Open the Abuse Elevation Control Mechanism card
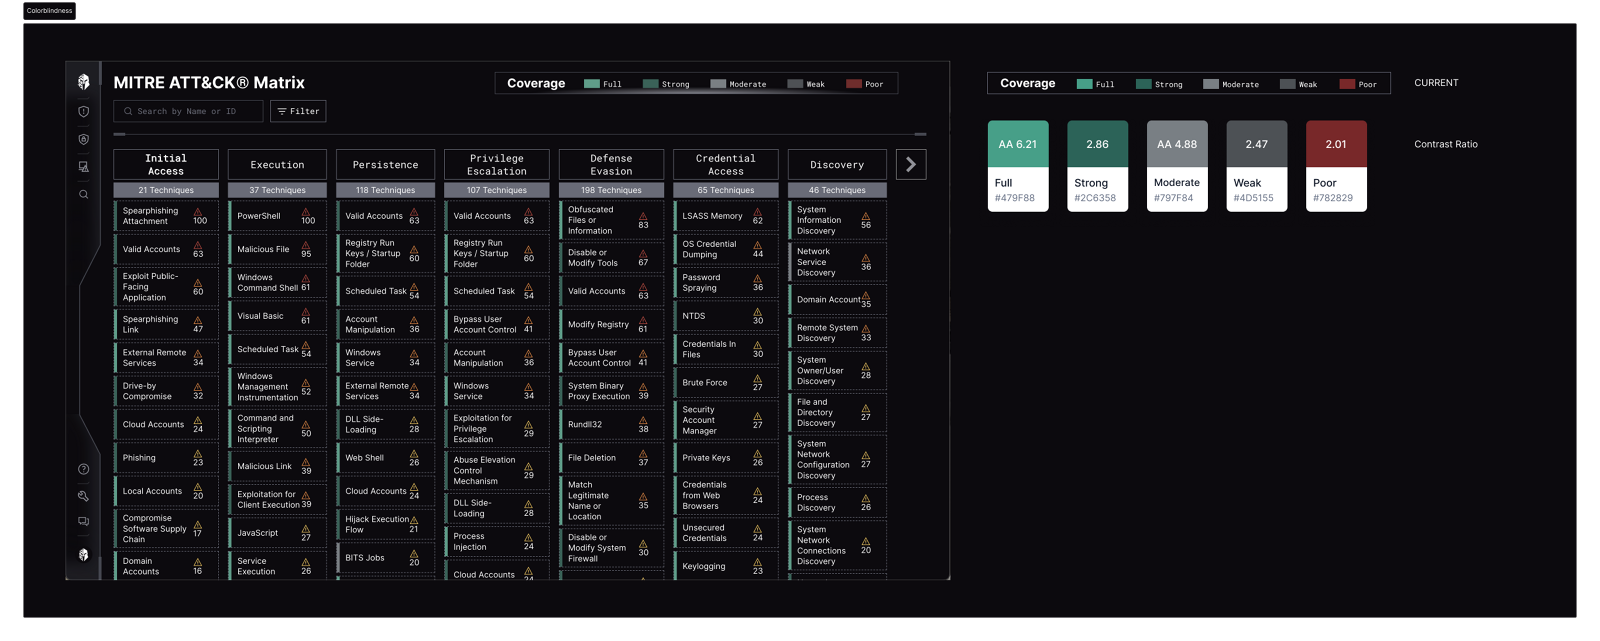Image resolution: width=1600 pixels, height=641 pixels. [x=496, y=470]
